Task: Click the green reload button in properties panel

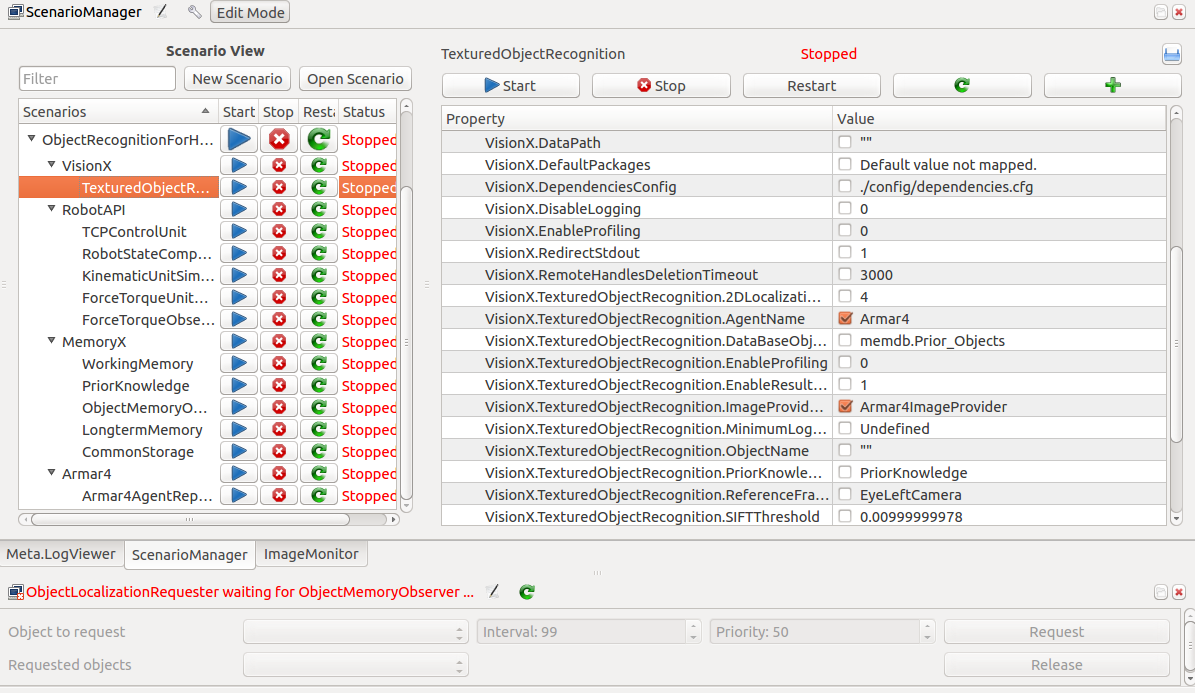Action: 962,85
